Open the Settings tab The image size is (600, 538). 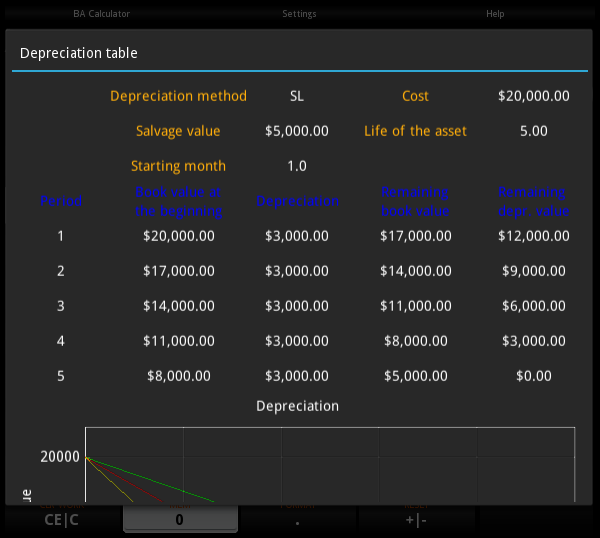click(x=299, y=14)
